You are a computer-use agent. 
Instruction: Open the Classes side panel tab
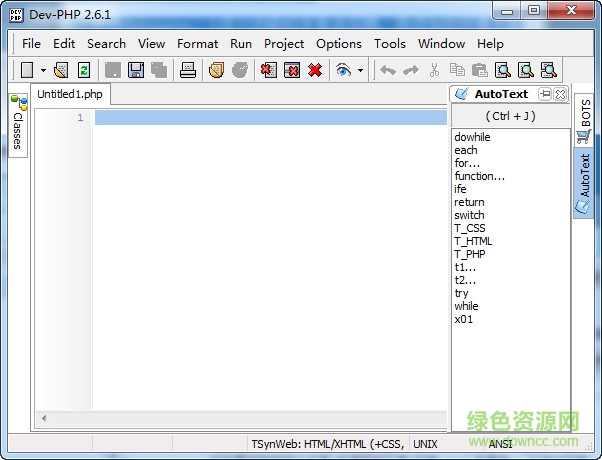(18, 126)
